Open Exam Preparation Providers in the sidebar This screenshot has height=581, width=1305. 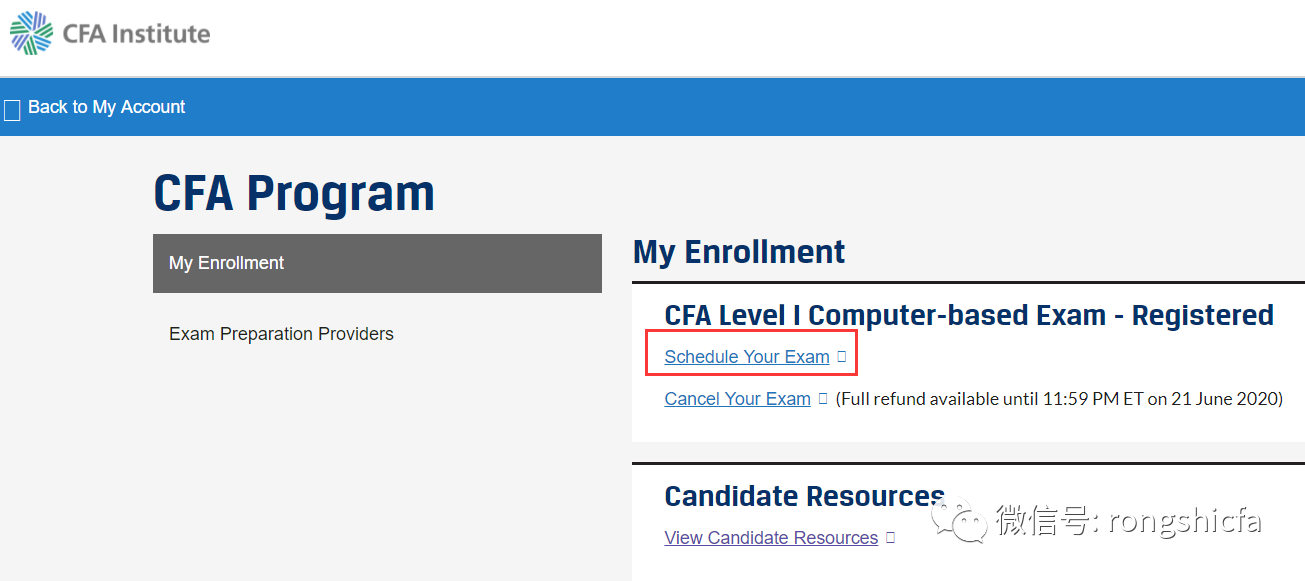(281, 334)
